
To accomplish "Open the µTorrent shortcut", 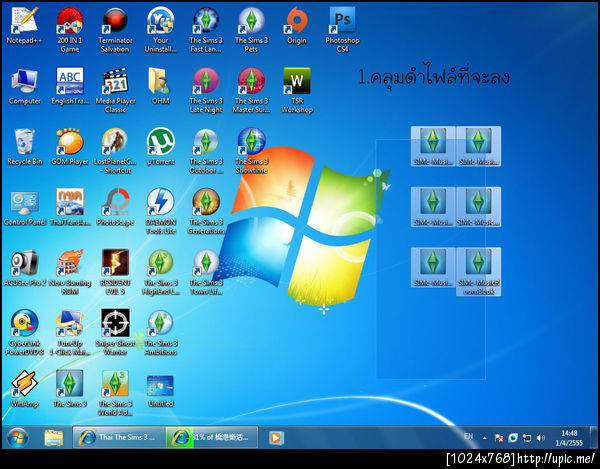I will (x=161, y=147).
